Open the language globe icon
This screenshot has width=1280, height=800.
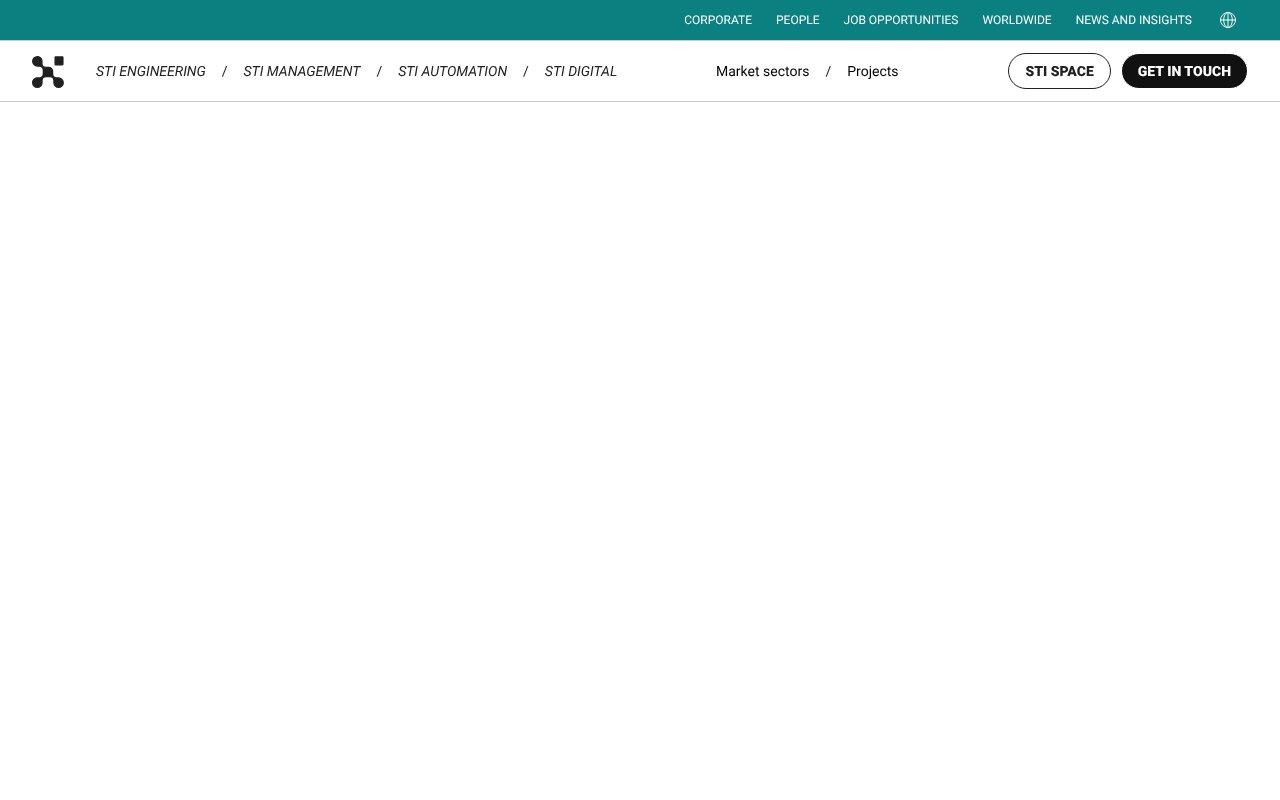(1227, 20)
